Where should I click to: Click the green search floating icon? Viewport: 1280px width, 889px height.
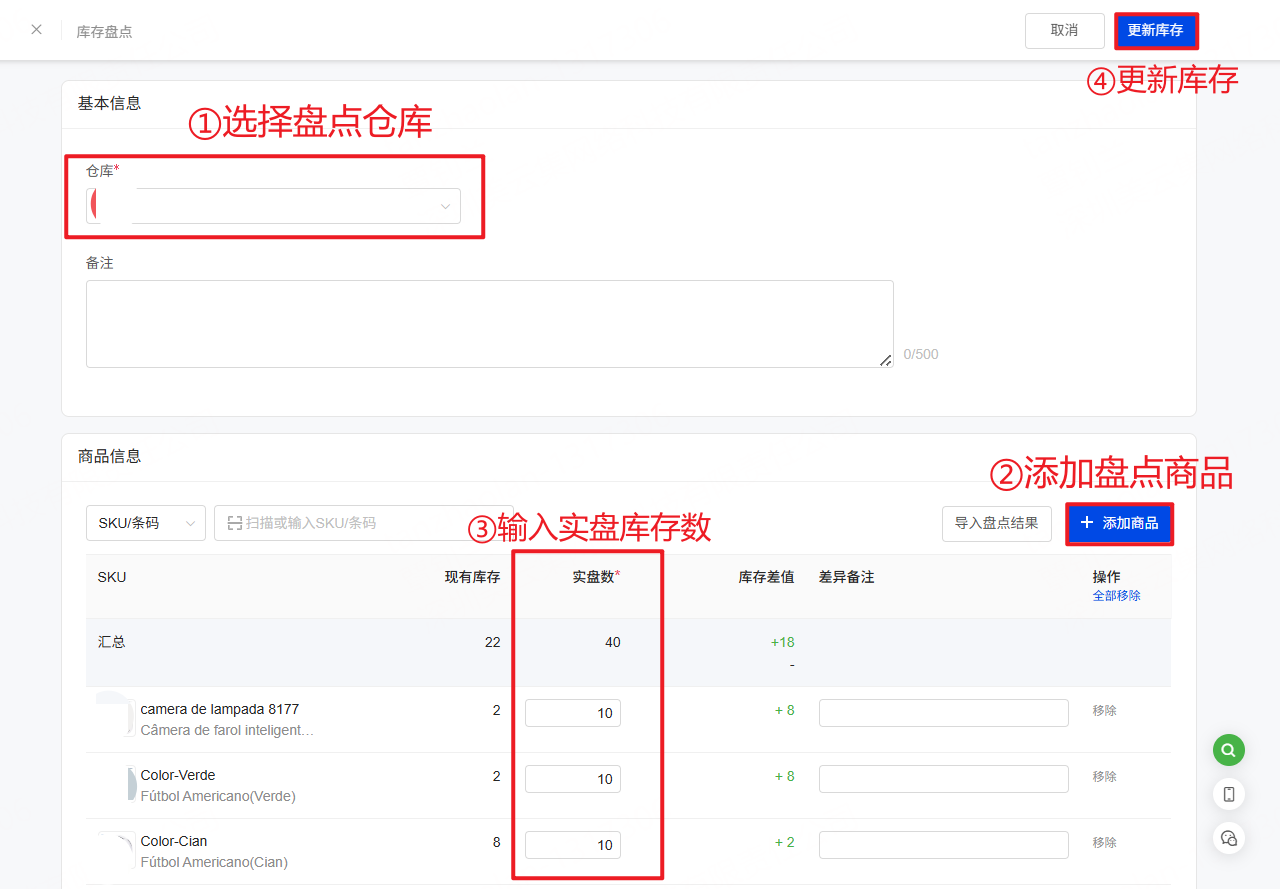(x=1229, y=749)
